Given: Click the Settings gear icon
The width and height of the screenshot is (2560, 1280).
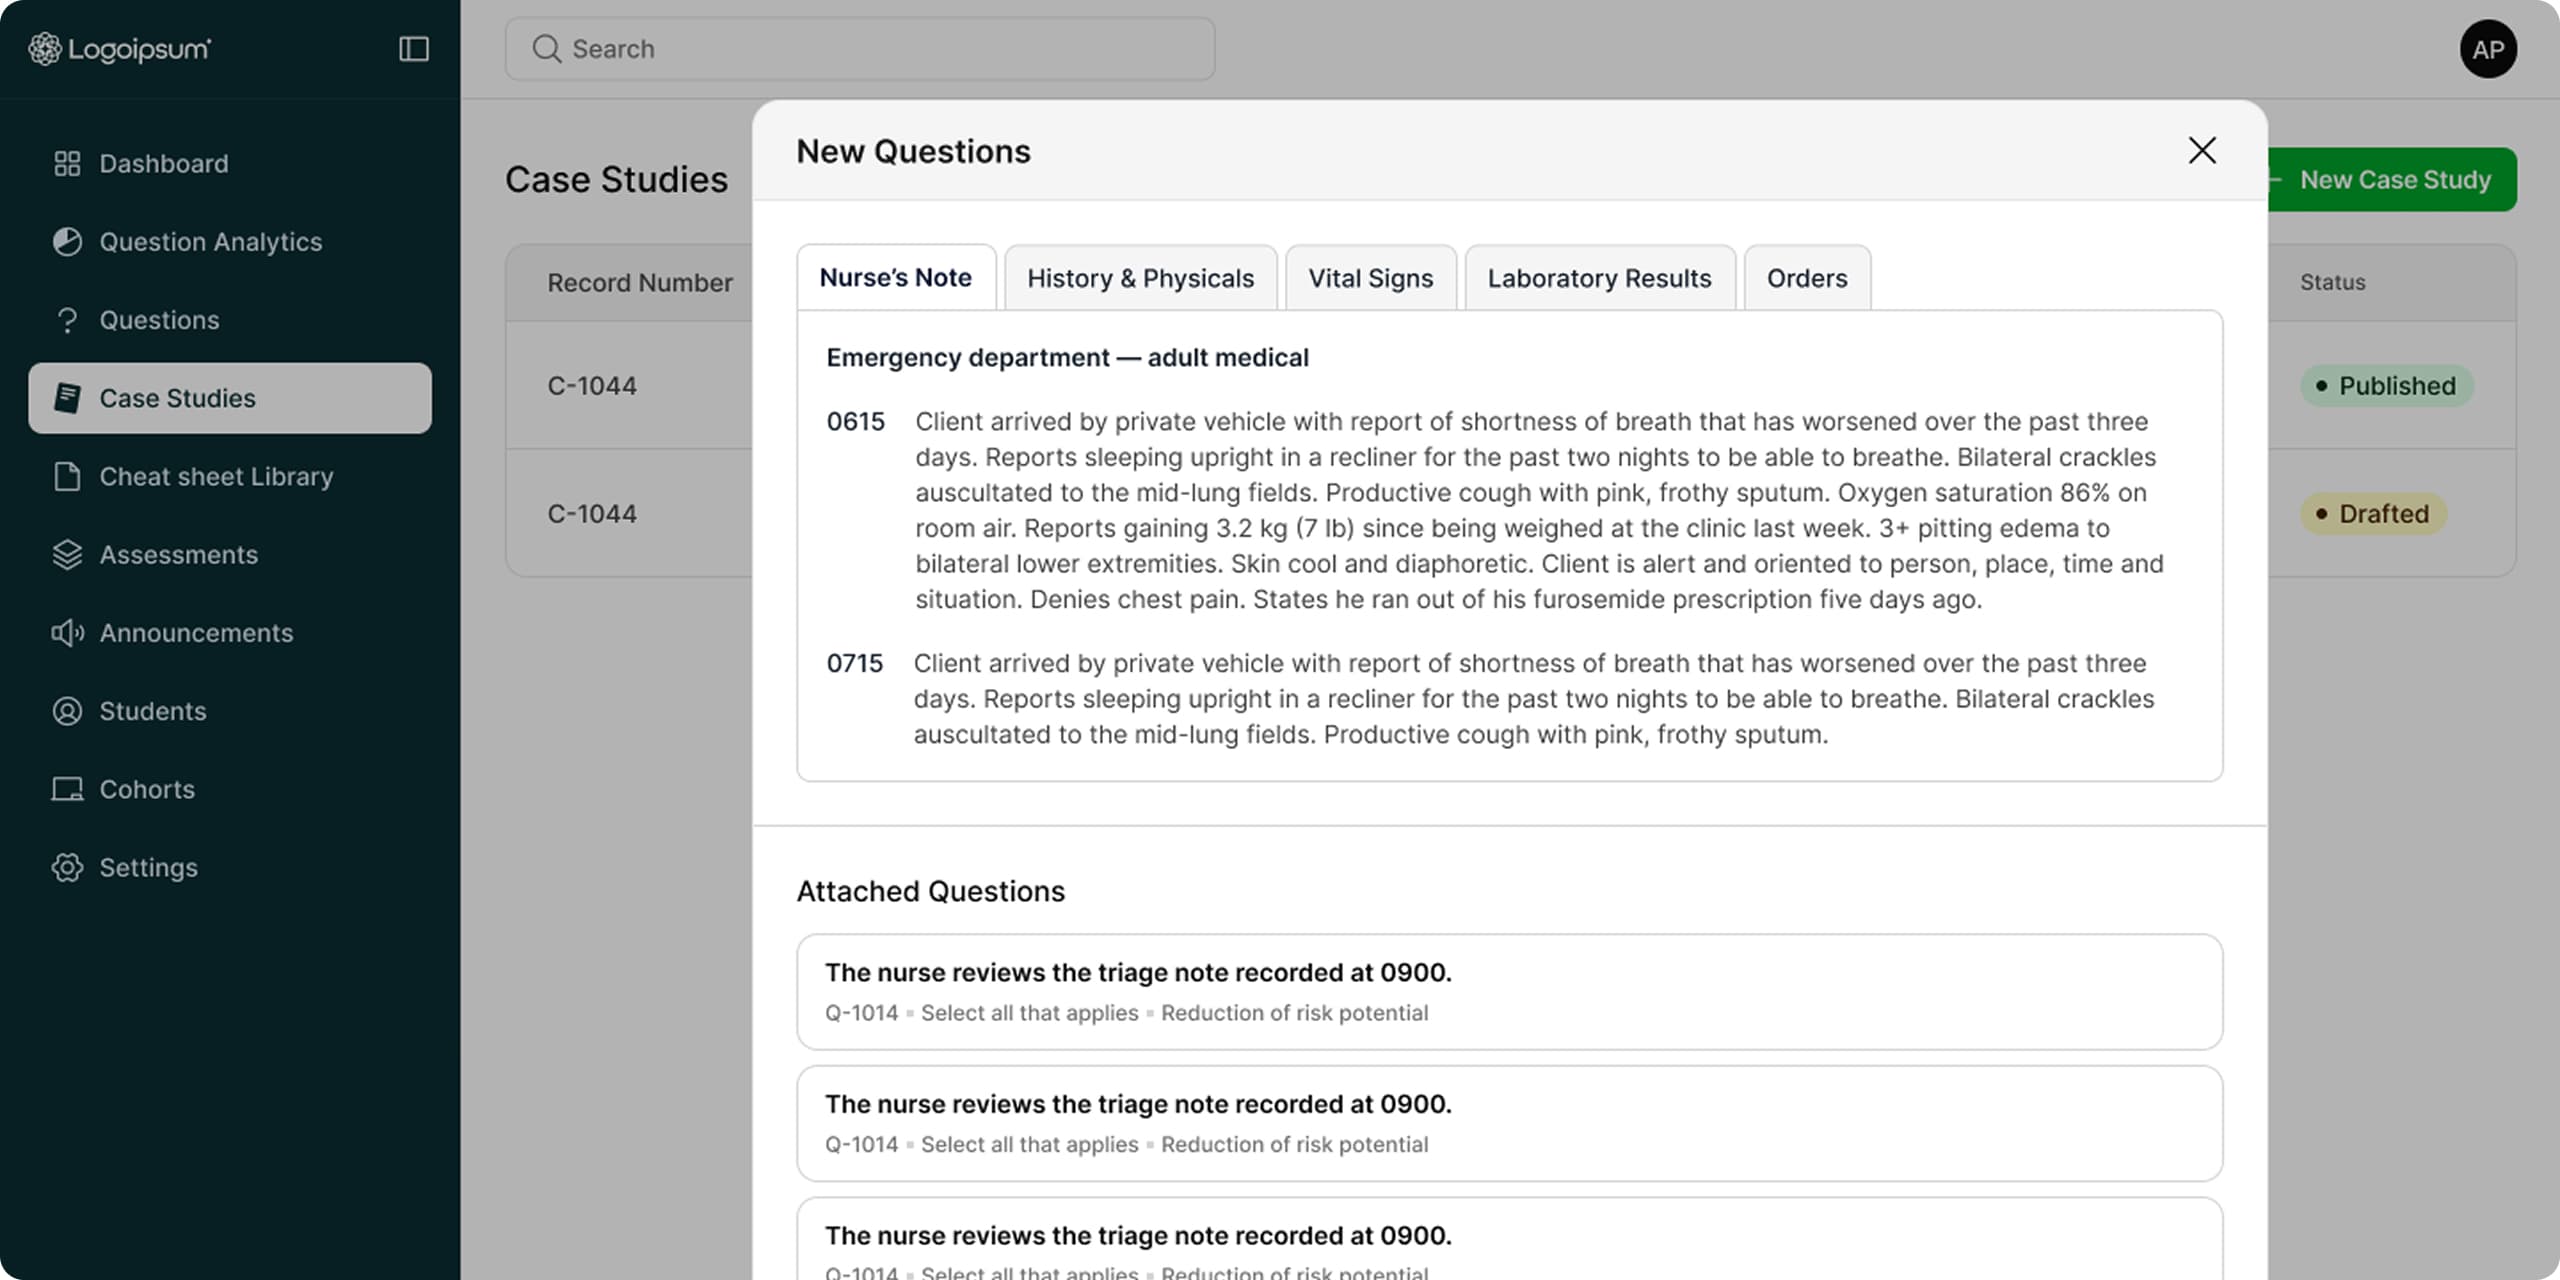Looking at the screenshot, I should click(67, 867).
